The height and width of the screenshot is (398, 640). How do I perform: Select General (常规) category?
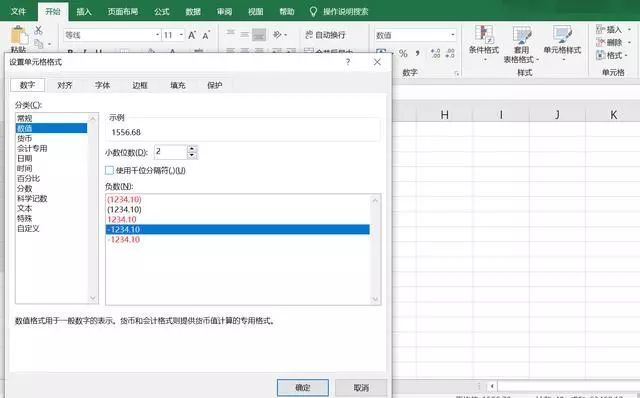(x=51, y=118)
